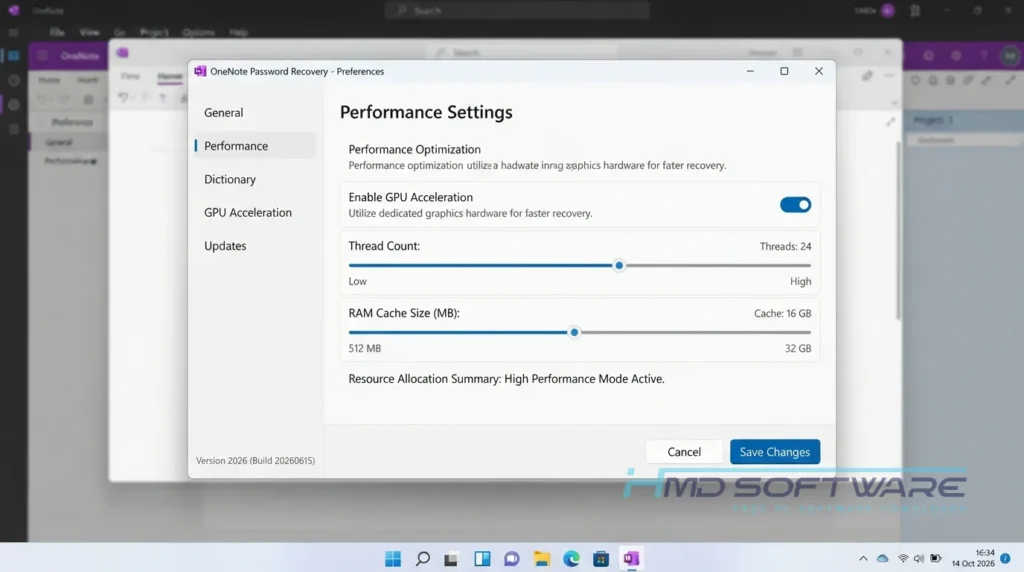Open Chat app from the taskbar
This screenshot has height=572, width=1024.
511,558
